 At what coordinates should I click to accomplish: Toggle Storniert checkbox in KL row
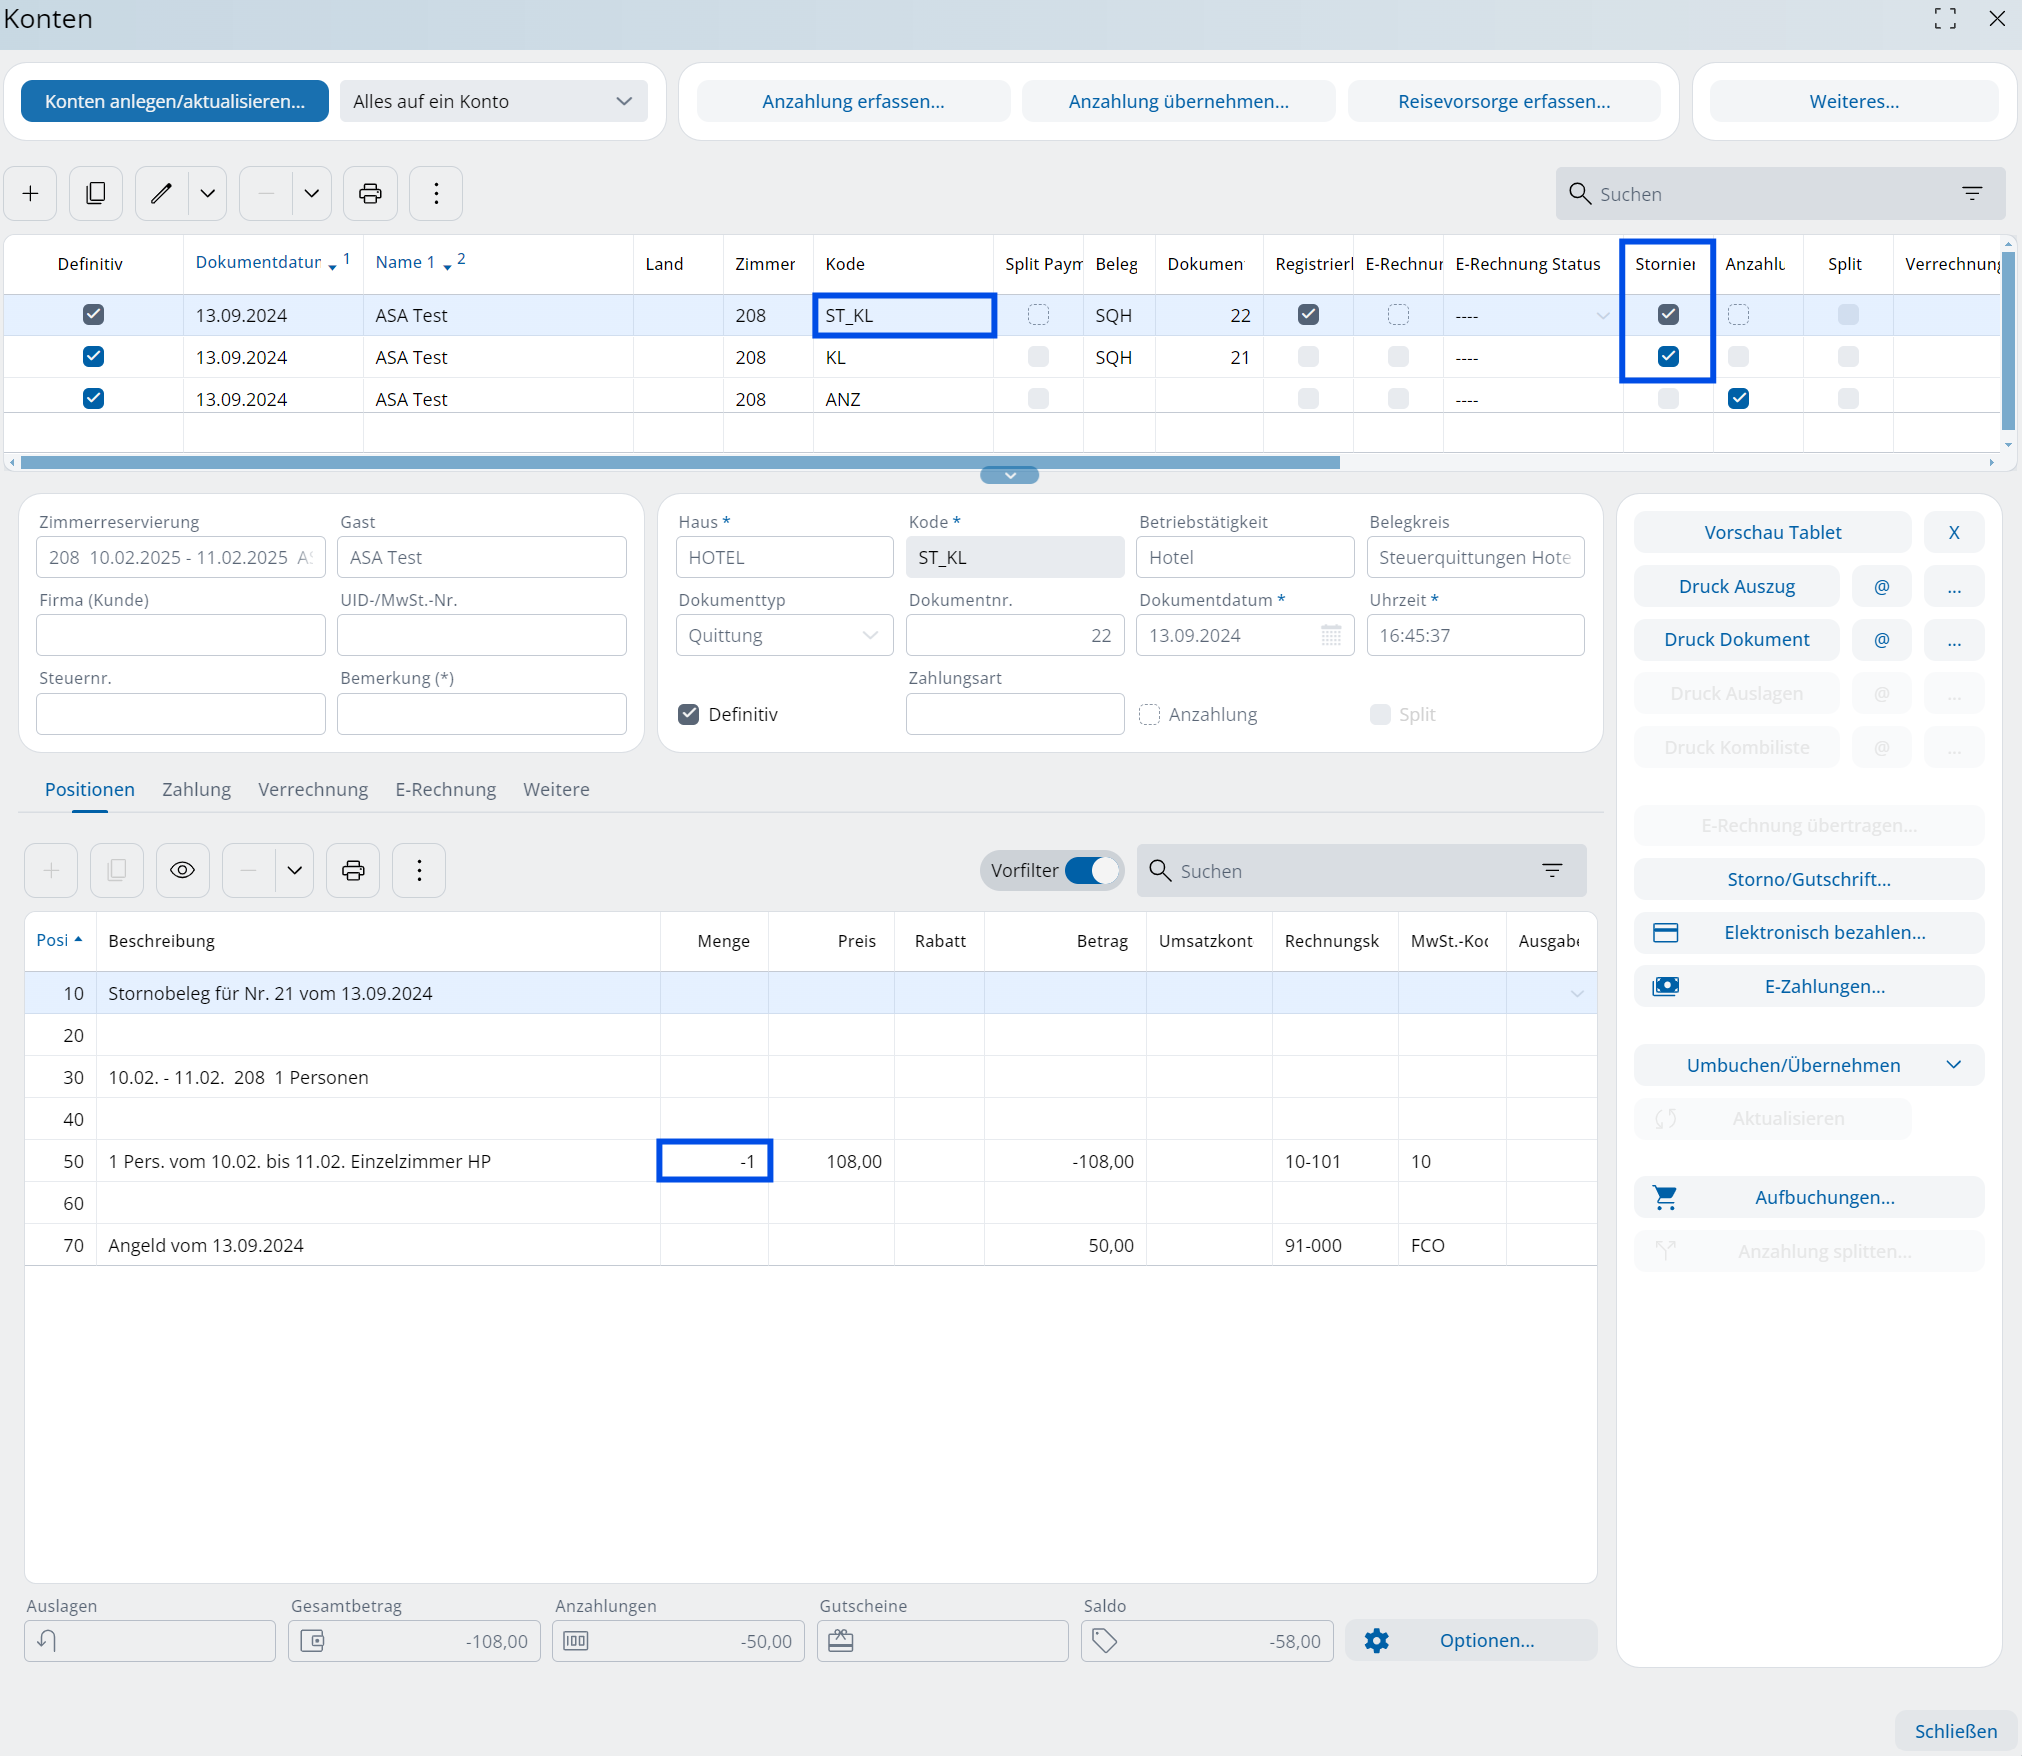coord(1667,356)
